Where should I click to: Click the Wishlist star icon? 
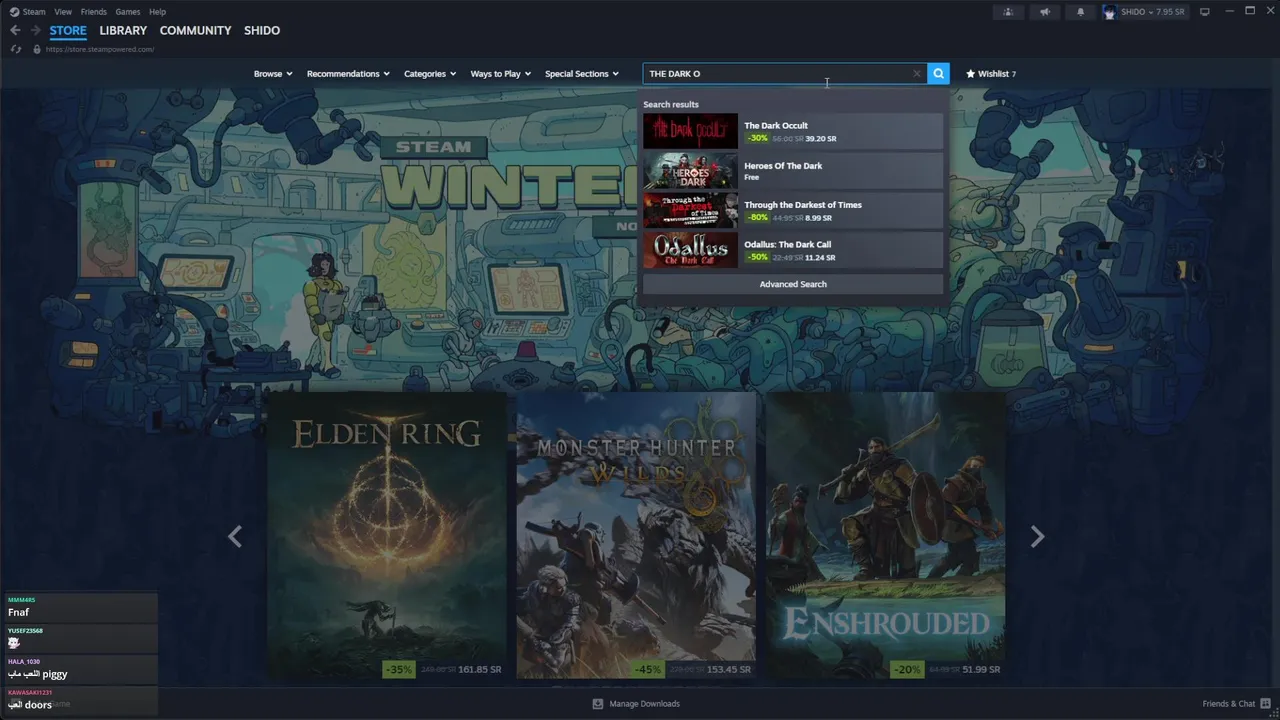970,74
